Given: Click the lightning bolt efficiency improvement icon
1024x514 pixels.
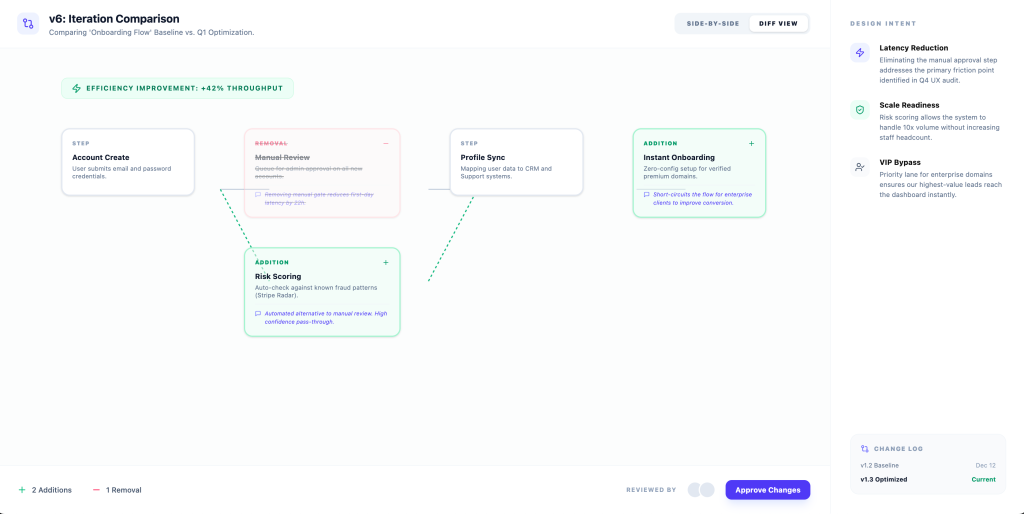Looking at the screenshot, I should click(x=76, y=88).
